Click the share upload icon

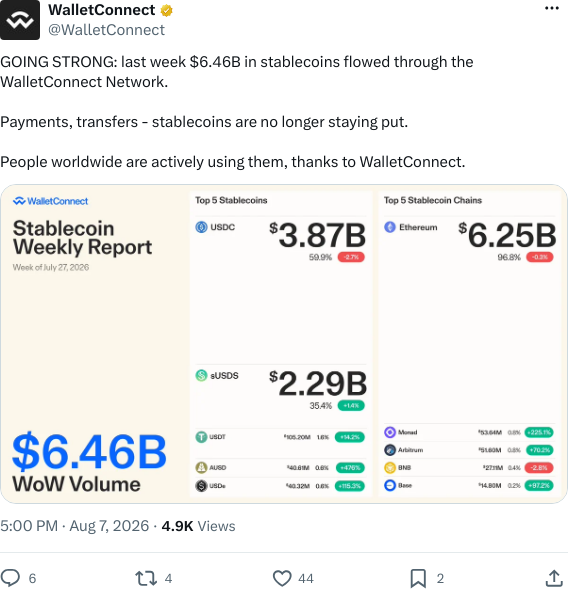[554, 578]
